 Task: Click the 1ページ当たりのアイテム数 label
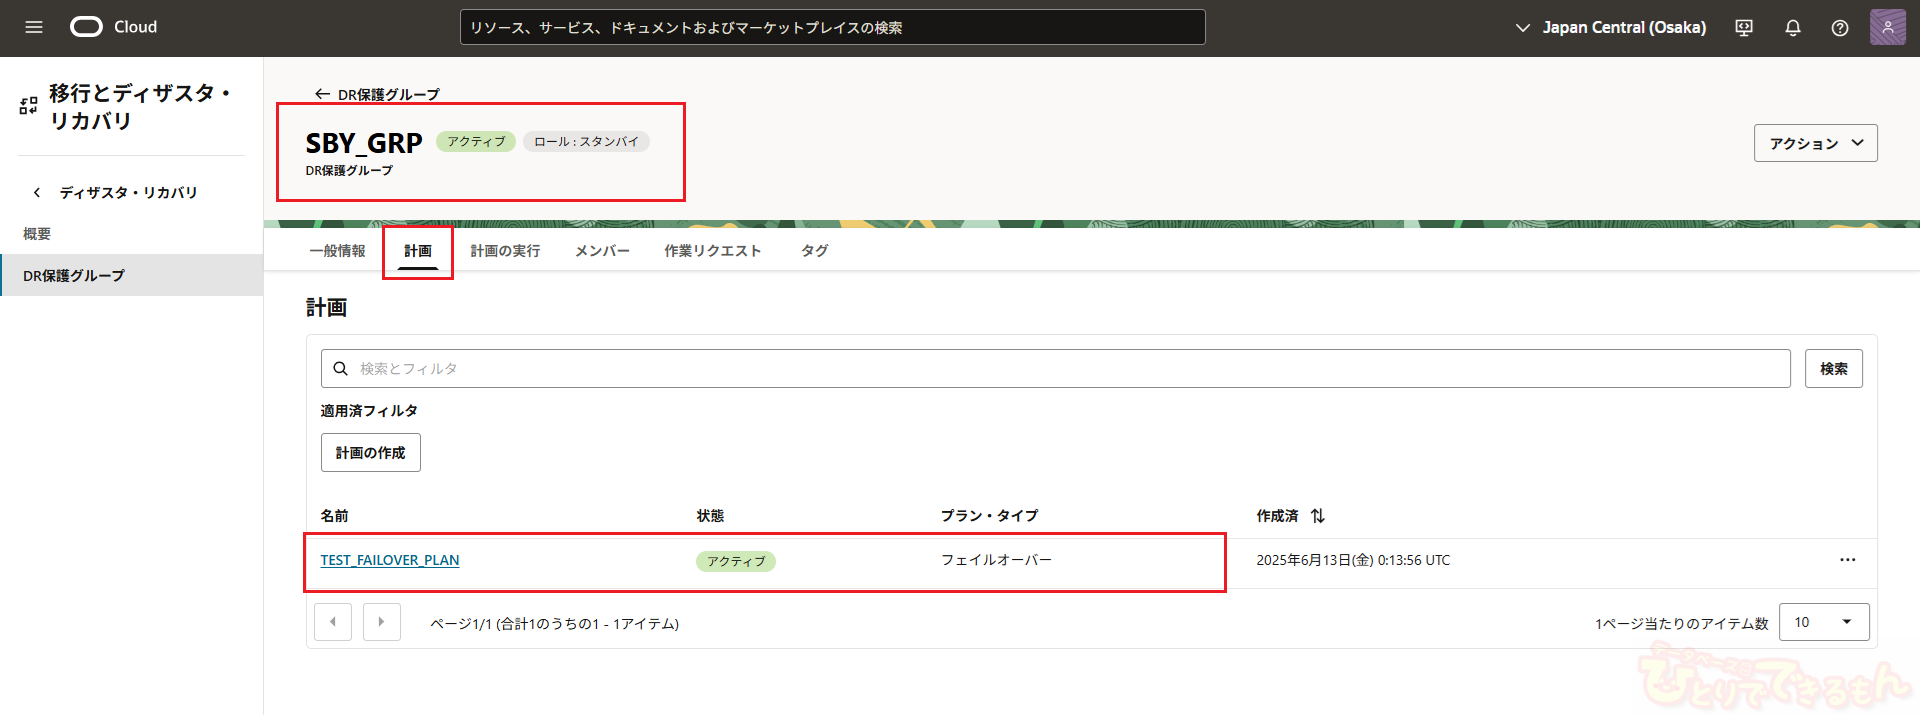[x=1681, y=624]
